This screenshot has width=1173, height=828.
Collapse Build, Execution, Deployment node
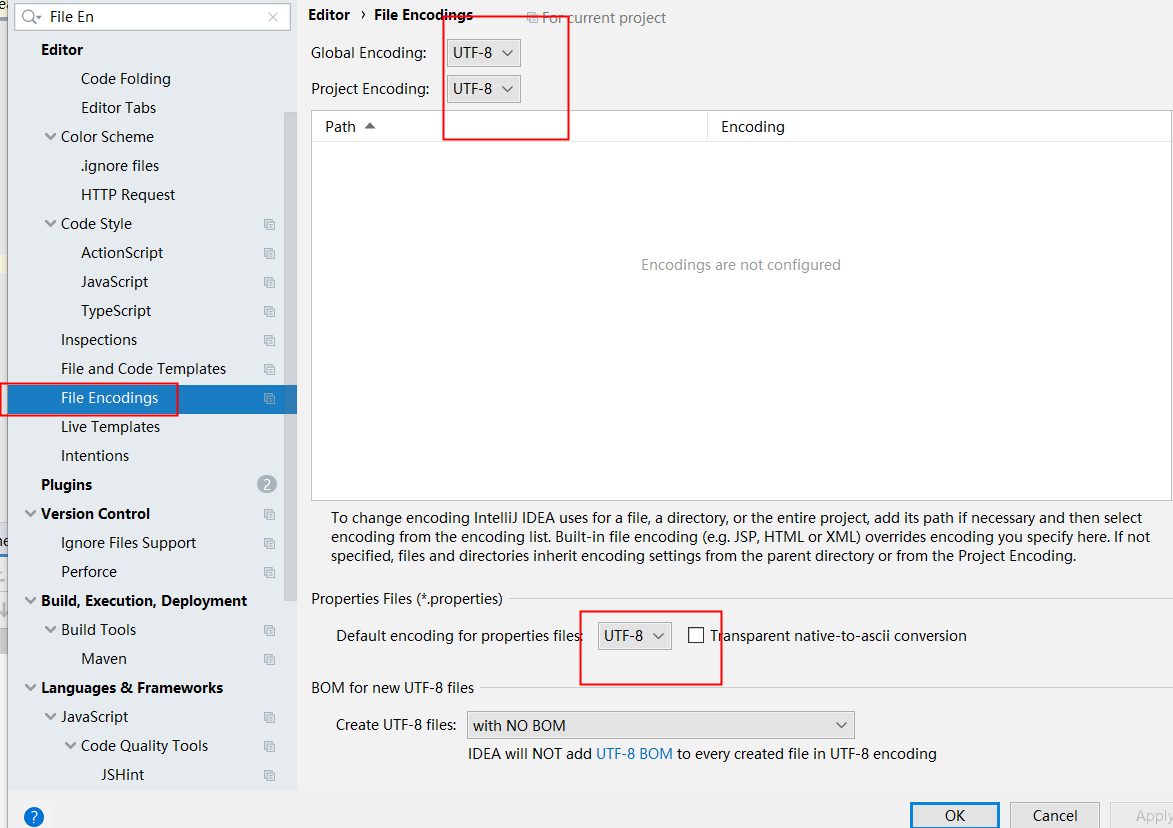tap(31, 601)
